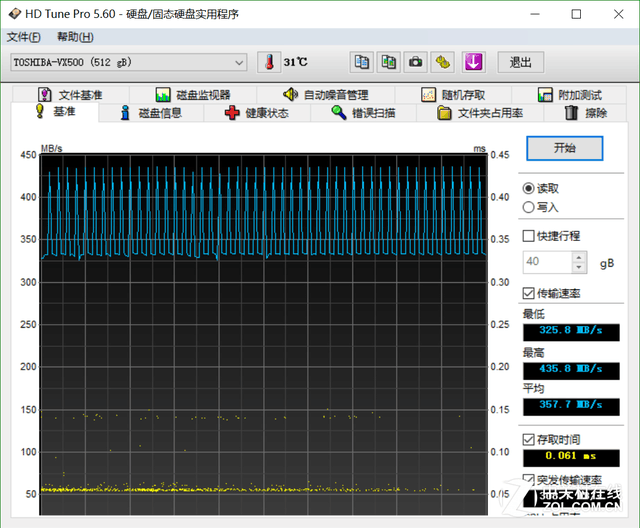640x528 pixels.
Task: Open the 文件(F) menu
Action: [x=24, y=37]
